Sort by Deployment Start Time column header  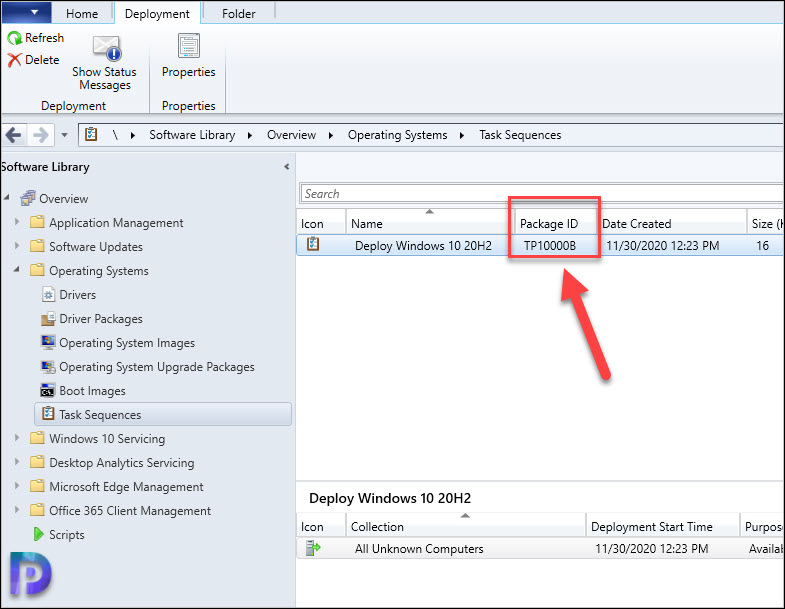(662, 526)
